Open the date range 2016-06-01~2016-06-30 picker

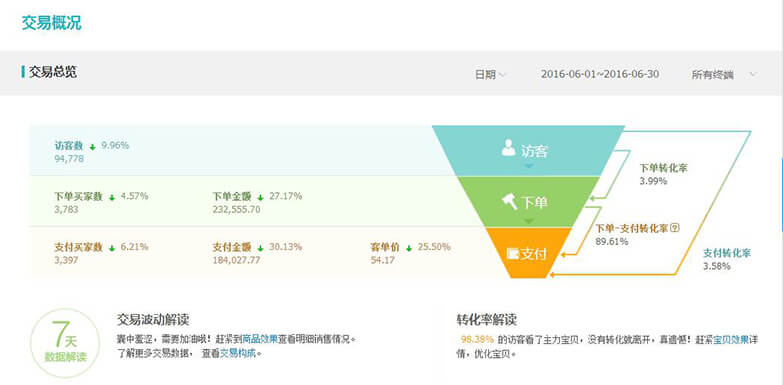coord(600,74)
